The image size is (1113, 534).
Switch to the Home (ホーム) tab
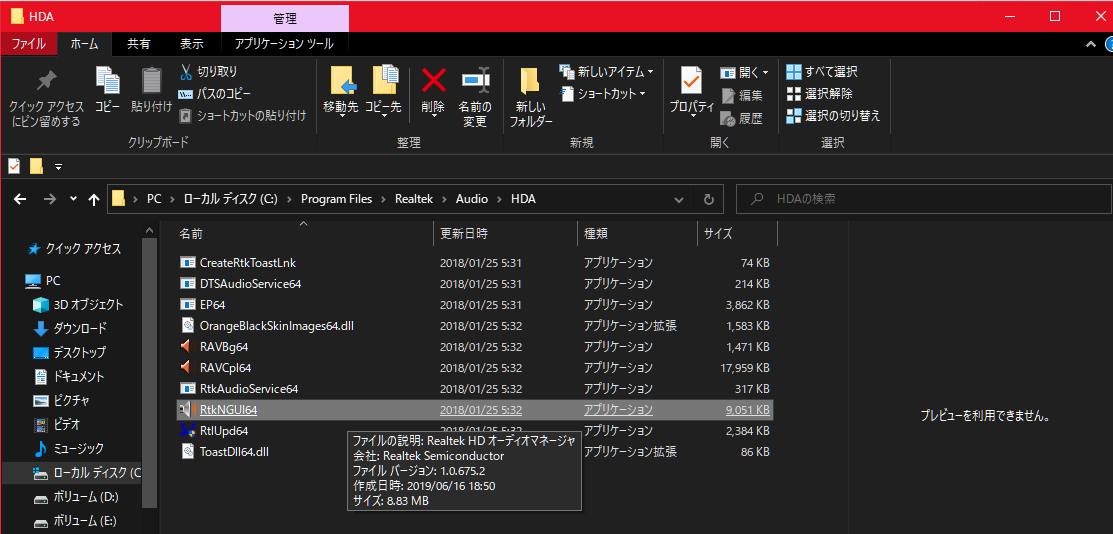[84, 44]
